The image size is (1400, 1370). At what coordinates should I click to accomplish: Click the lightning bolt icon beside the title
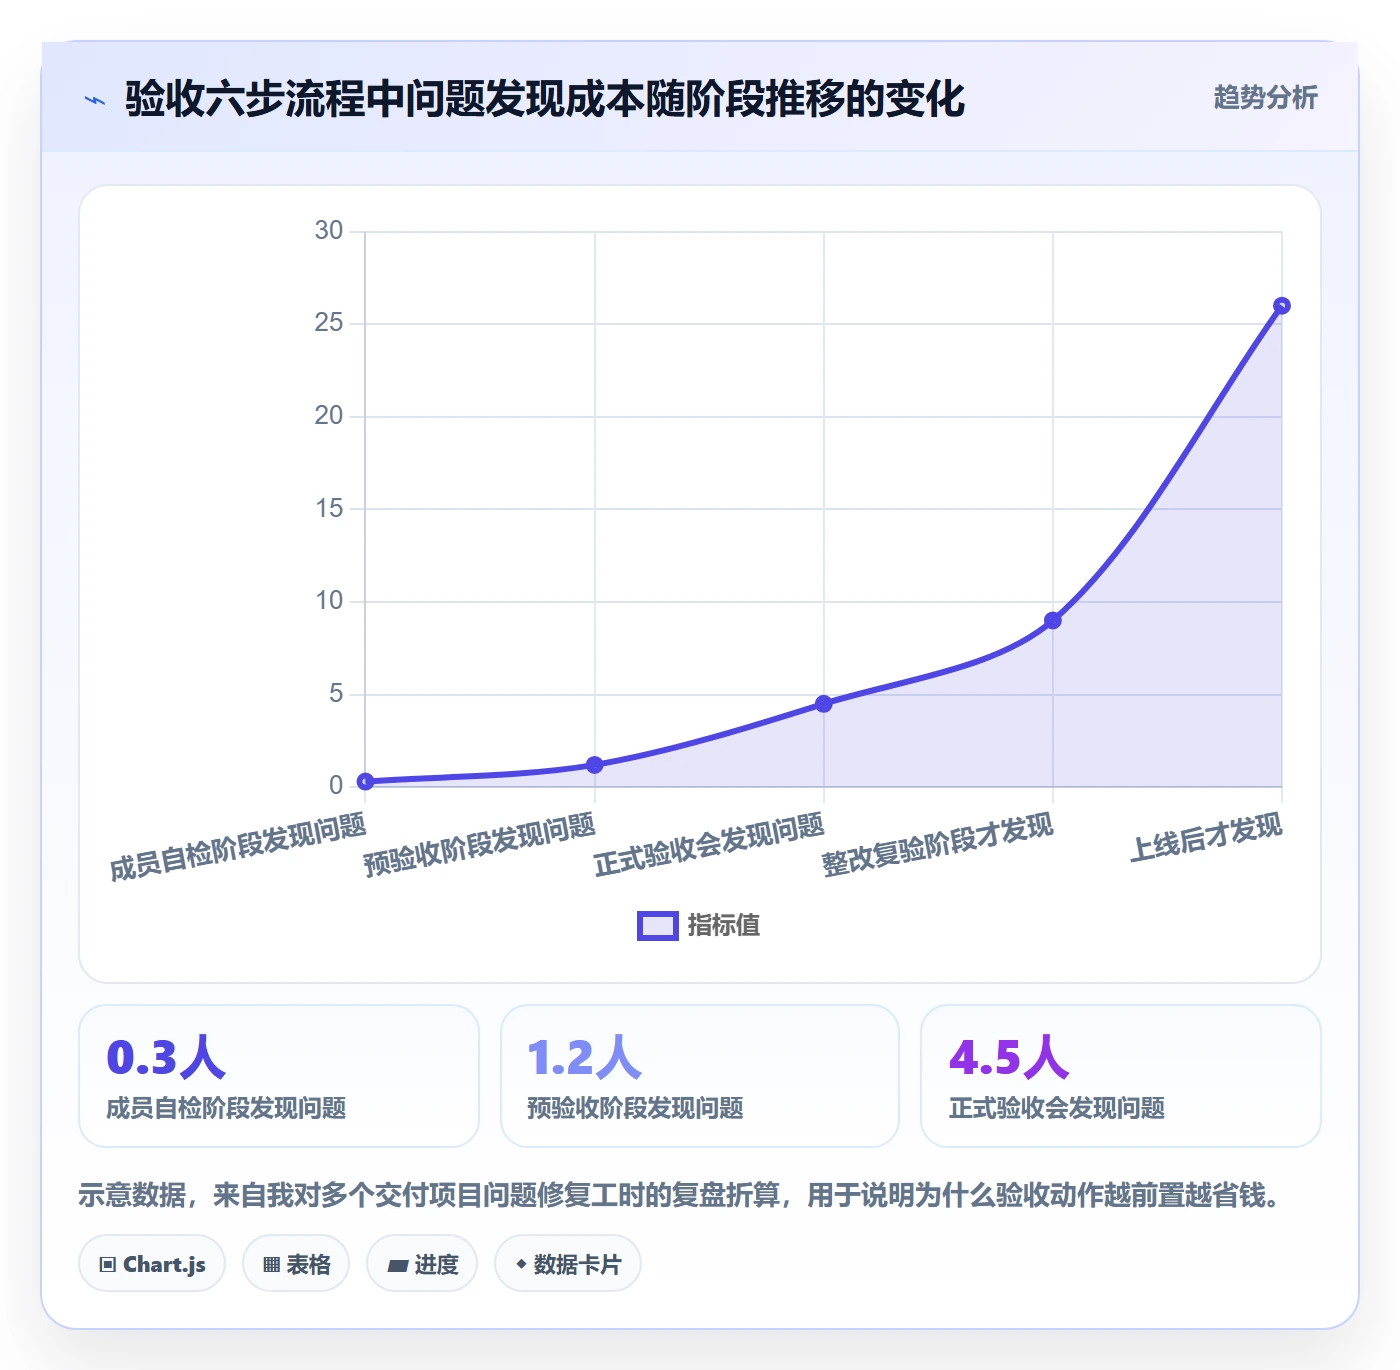[x=95, y=100]
